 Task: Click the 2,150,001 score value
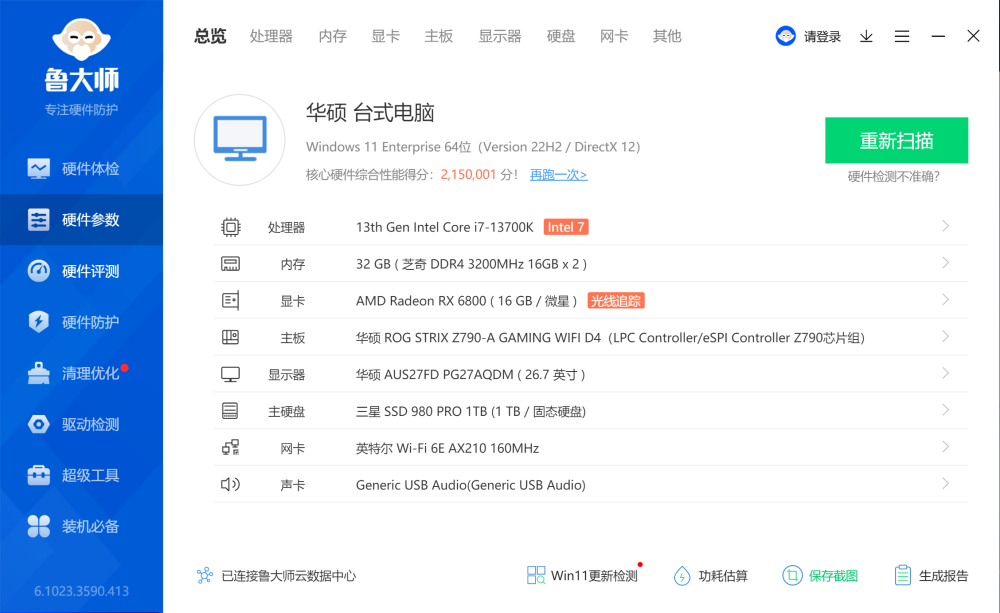(468, 175)
